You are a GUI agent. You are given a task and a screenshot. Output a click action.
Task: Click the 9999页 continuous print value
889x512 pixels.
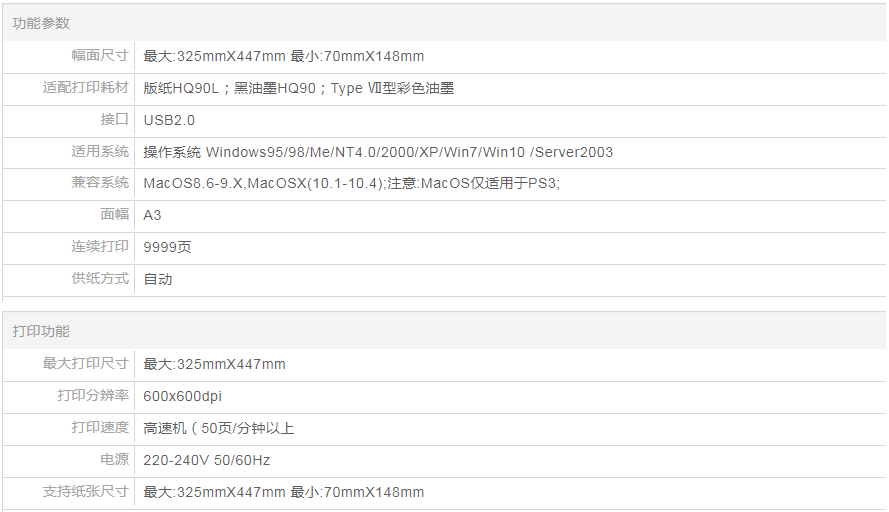click(x=167, y=247)
